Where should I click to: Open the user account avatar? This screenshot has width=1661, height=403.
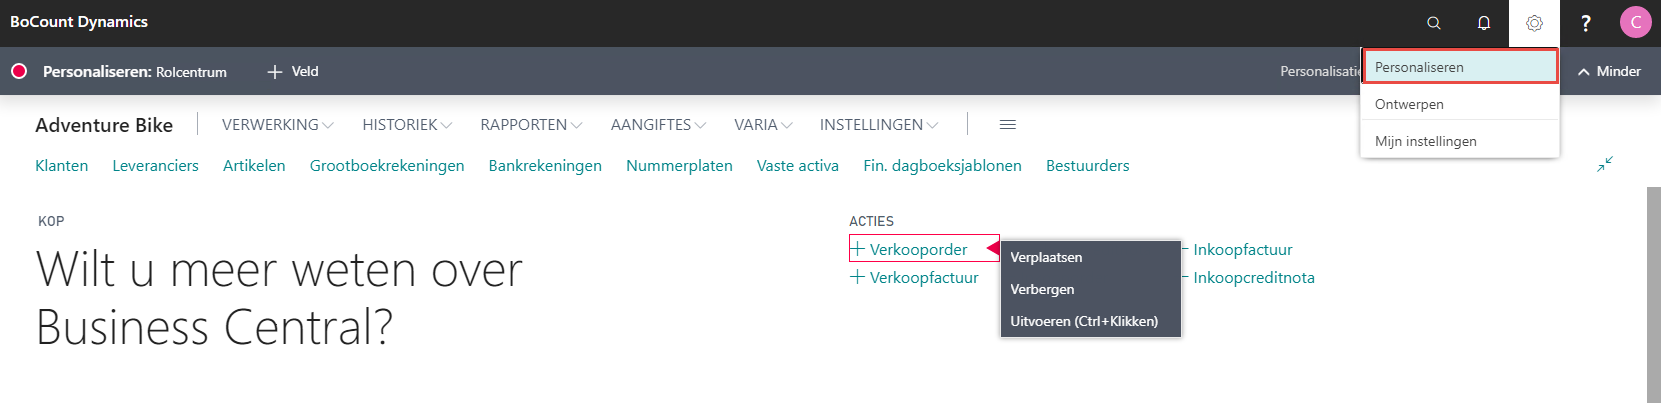click(1635, 22)
